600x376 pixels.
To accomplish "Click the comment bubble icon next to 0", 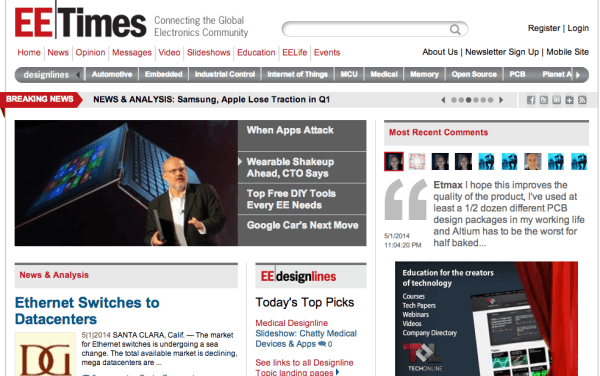I will [322, 344].
